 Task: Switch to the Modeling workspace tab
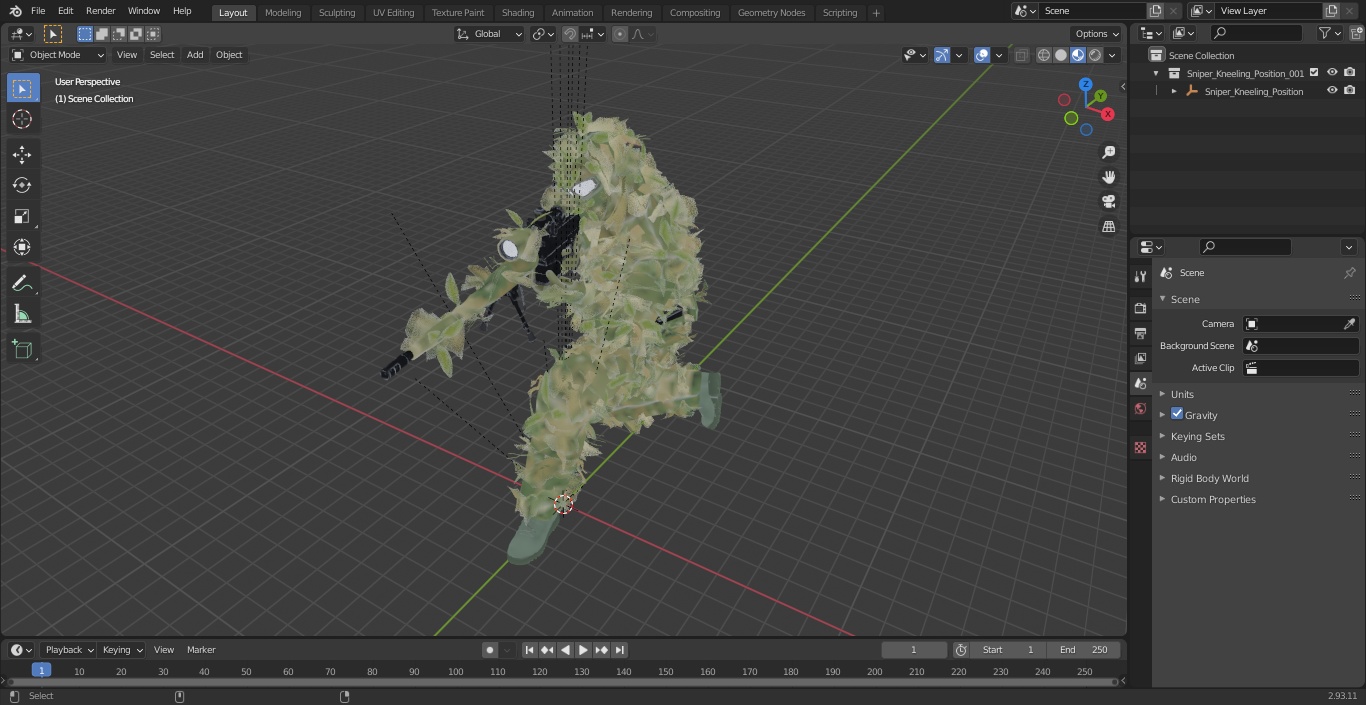pos(283,12)
